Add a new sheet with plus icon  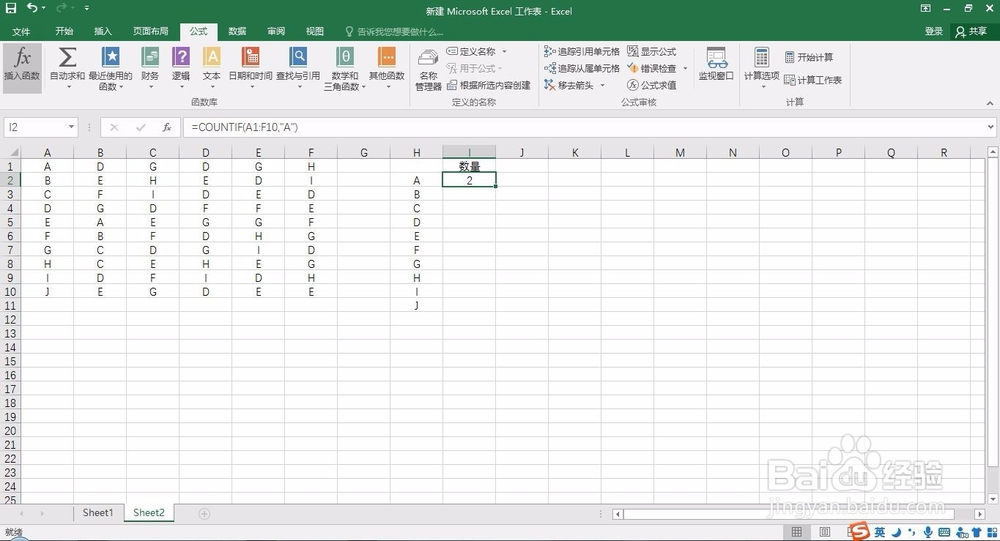pyautogui.click(x=204, y=514)
